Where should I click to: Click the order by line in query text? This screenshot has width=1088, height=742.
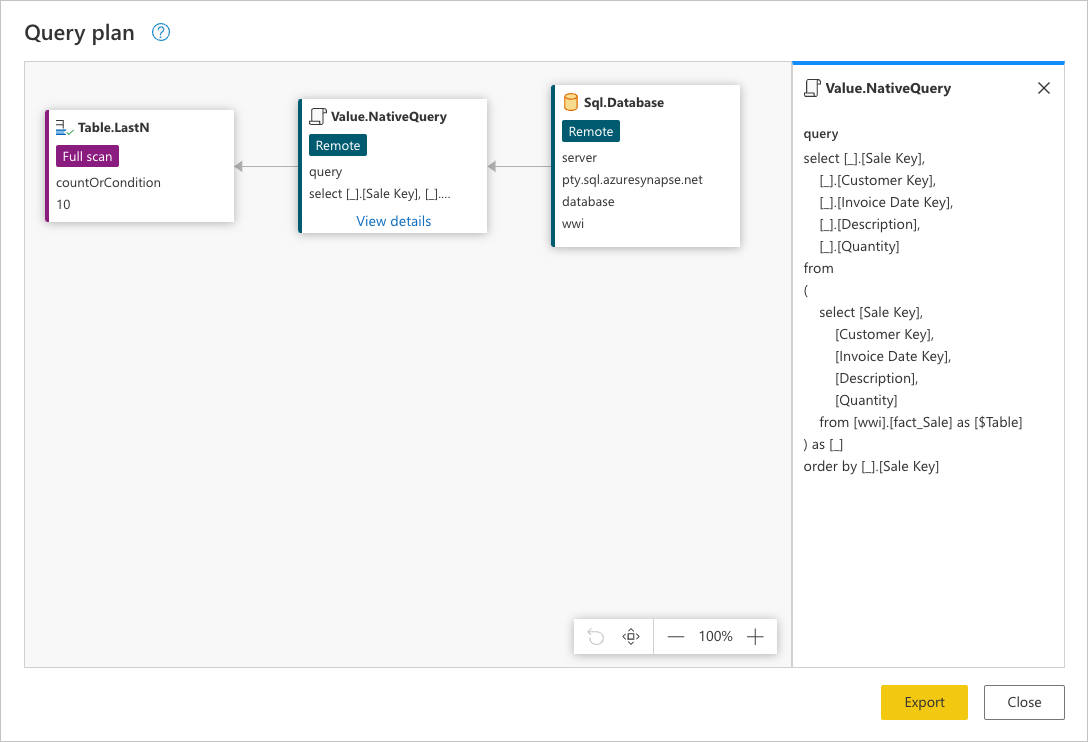pyautogui.click(x=871, y=466)
